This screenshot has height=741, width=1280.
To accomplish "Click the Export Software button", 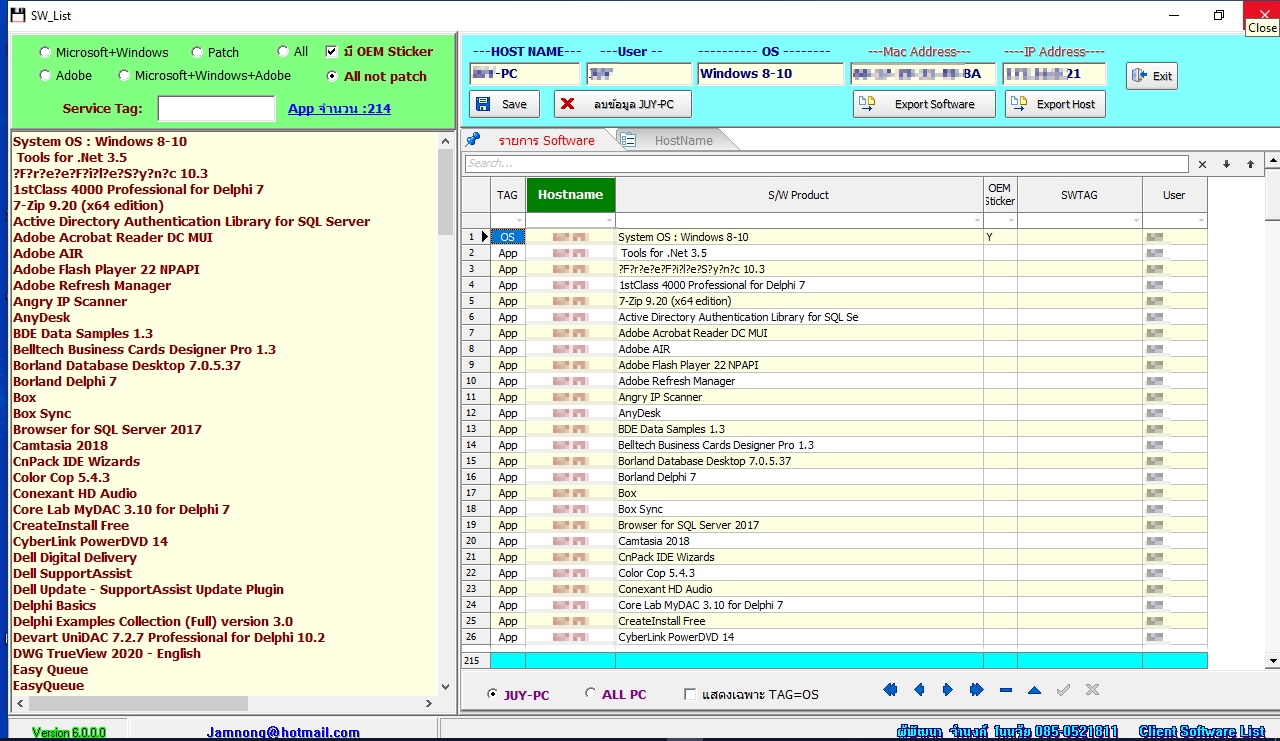I will pyautogui.click(x=923, y=103).
